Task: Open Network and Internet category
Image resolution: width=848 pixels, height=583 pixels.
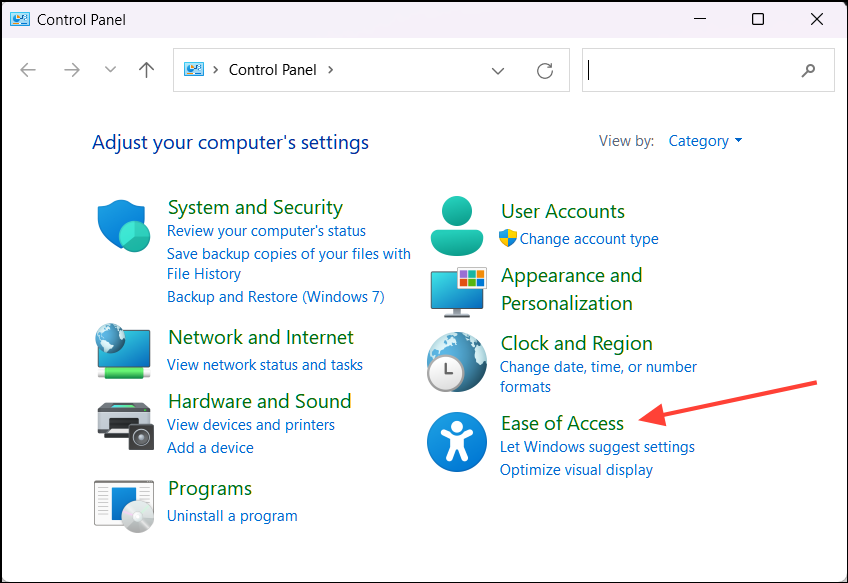Action: point(261,337)
